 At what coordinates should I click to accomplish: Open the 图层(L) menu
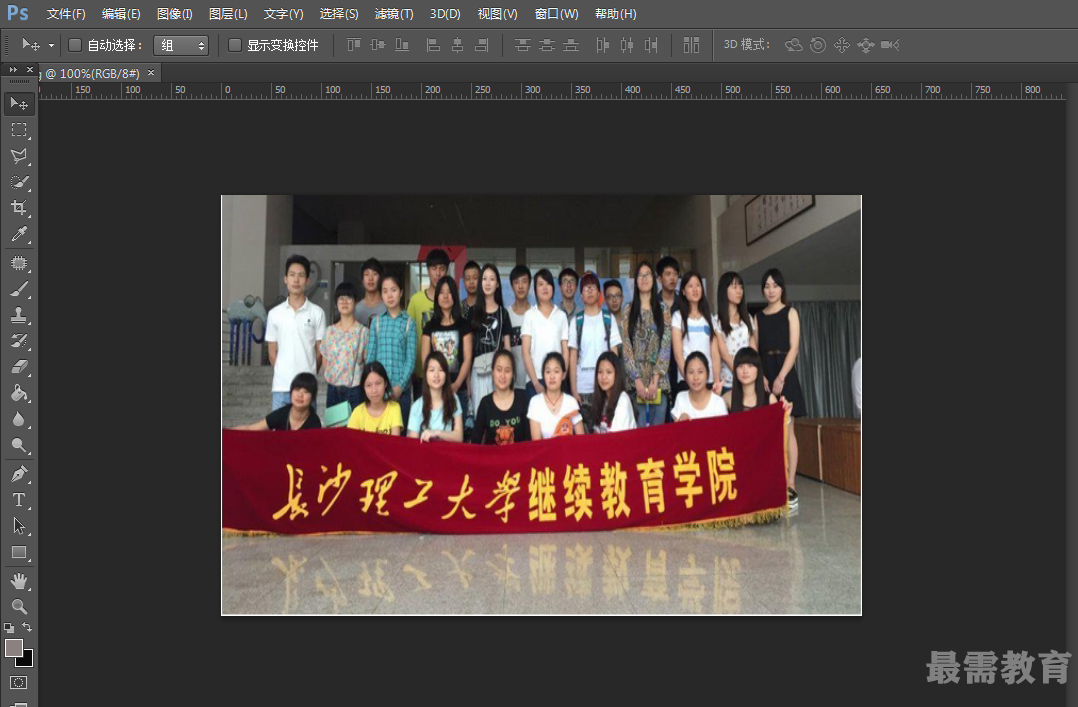(228, 14)
